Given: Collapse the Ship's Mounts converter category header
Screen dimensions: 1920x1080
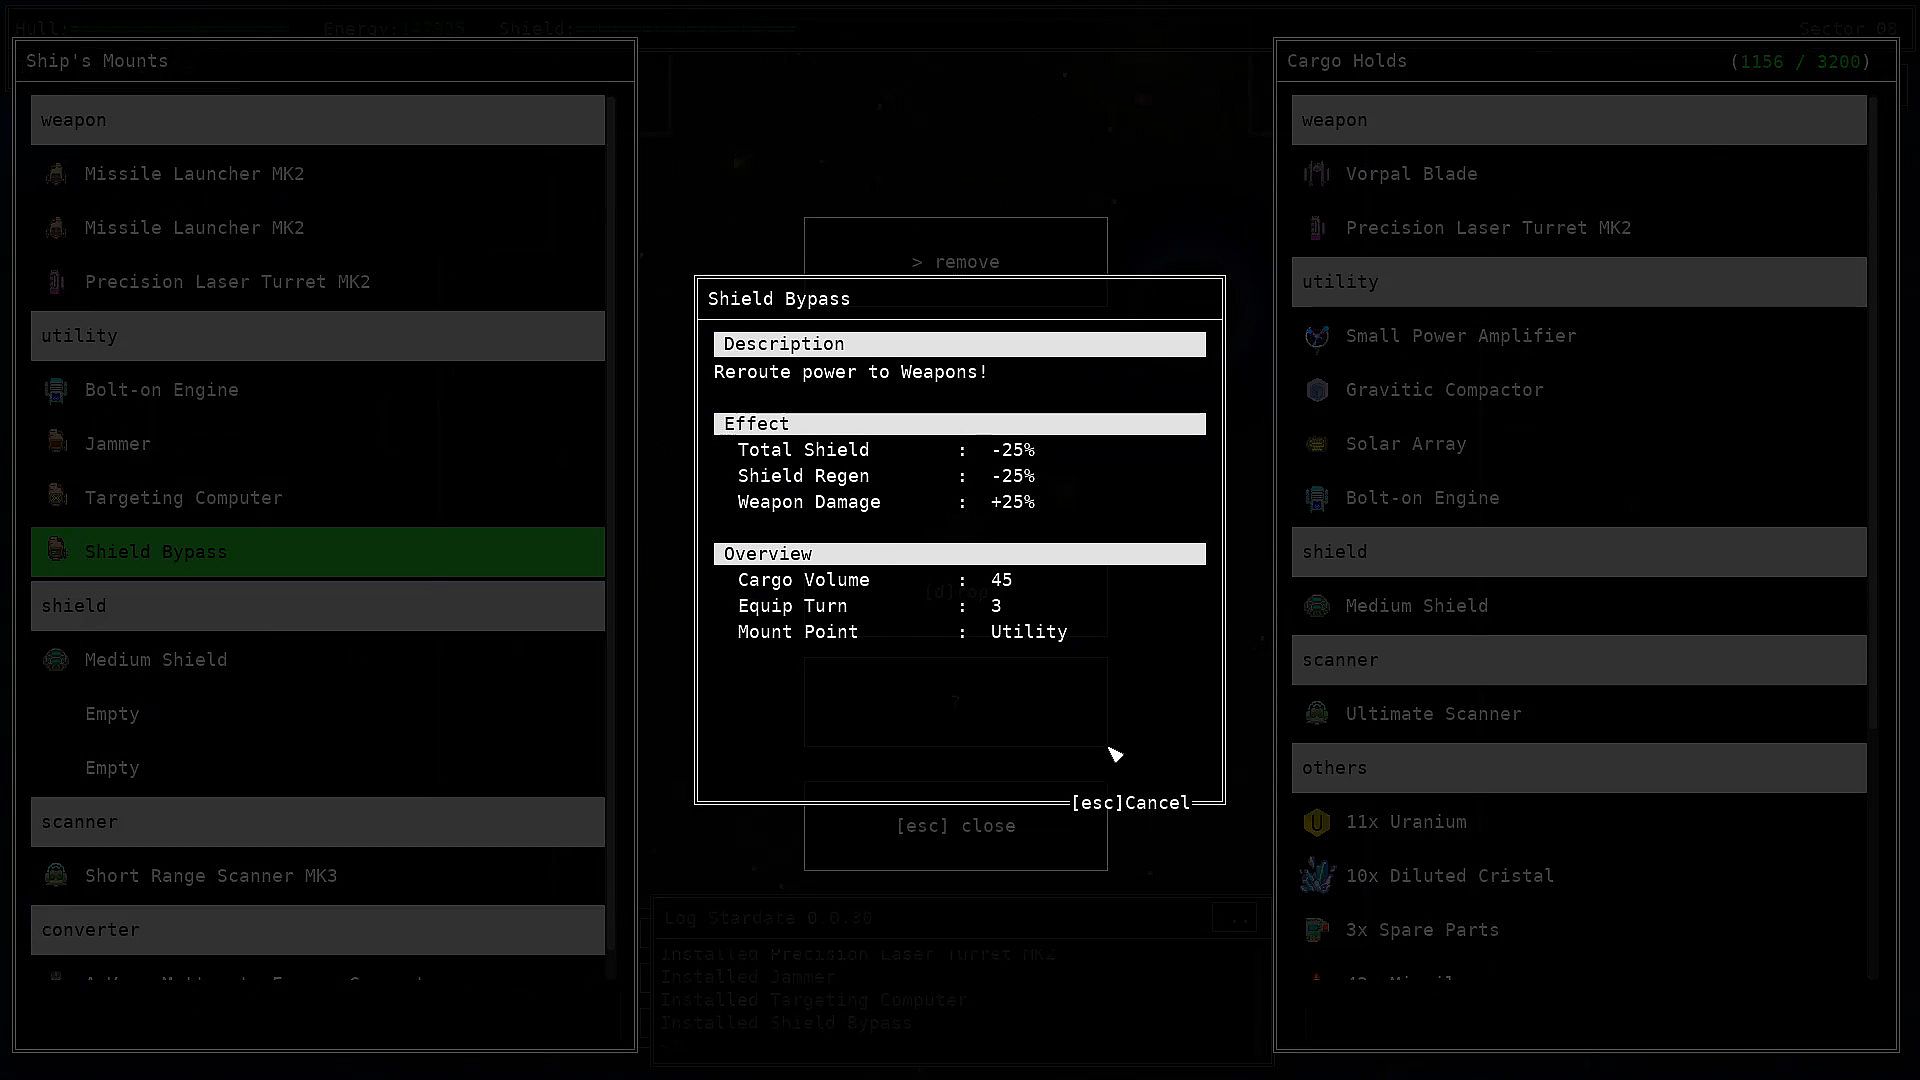Looking at the screenshot, I should (x=317, y=930).
